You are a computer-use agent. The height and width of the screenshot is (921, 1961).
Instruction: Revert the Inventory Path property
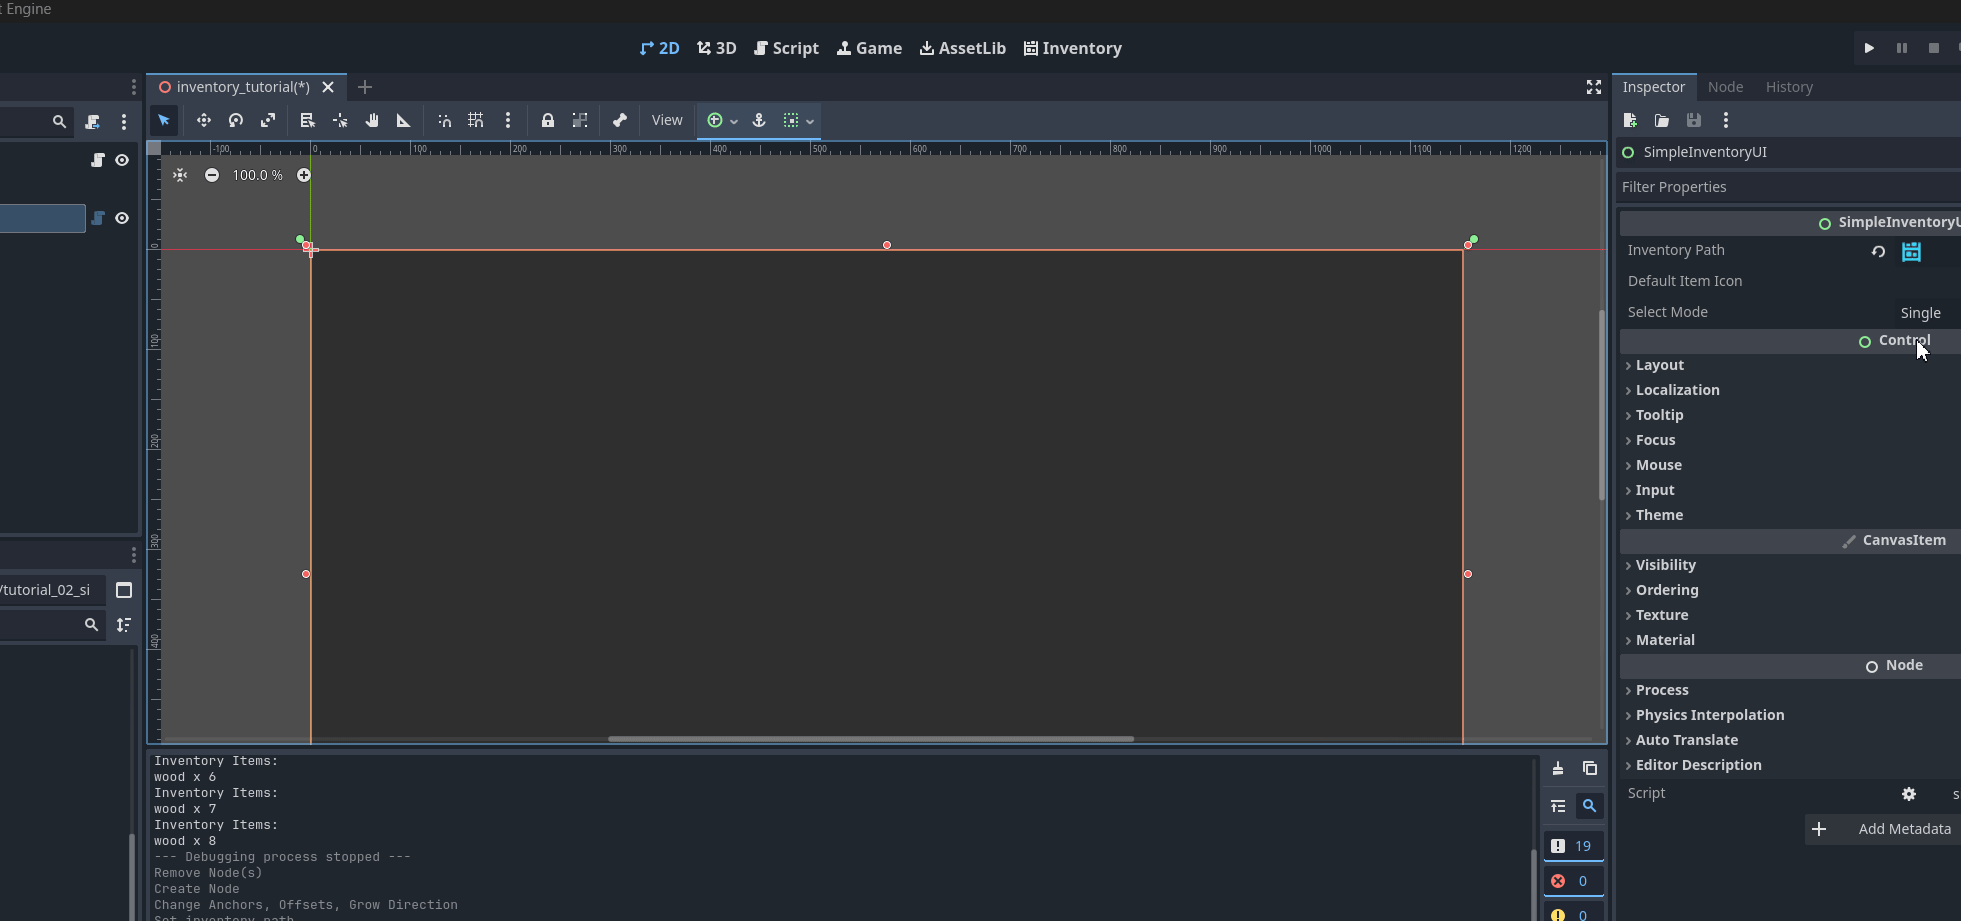coord(1879,252)
